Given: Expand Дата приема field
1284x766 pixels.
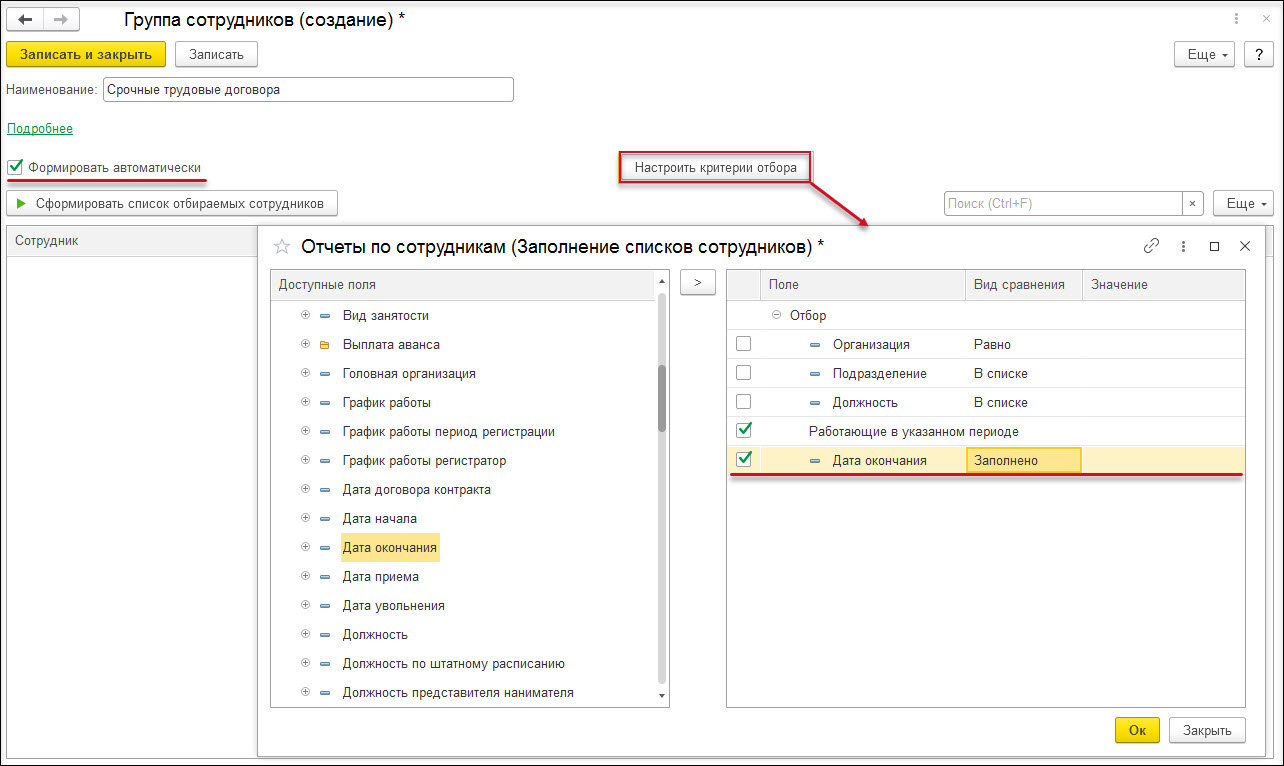Looking at the screenshot, I should click(305, 577).
